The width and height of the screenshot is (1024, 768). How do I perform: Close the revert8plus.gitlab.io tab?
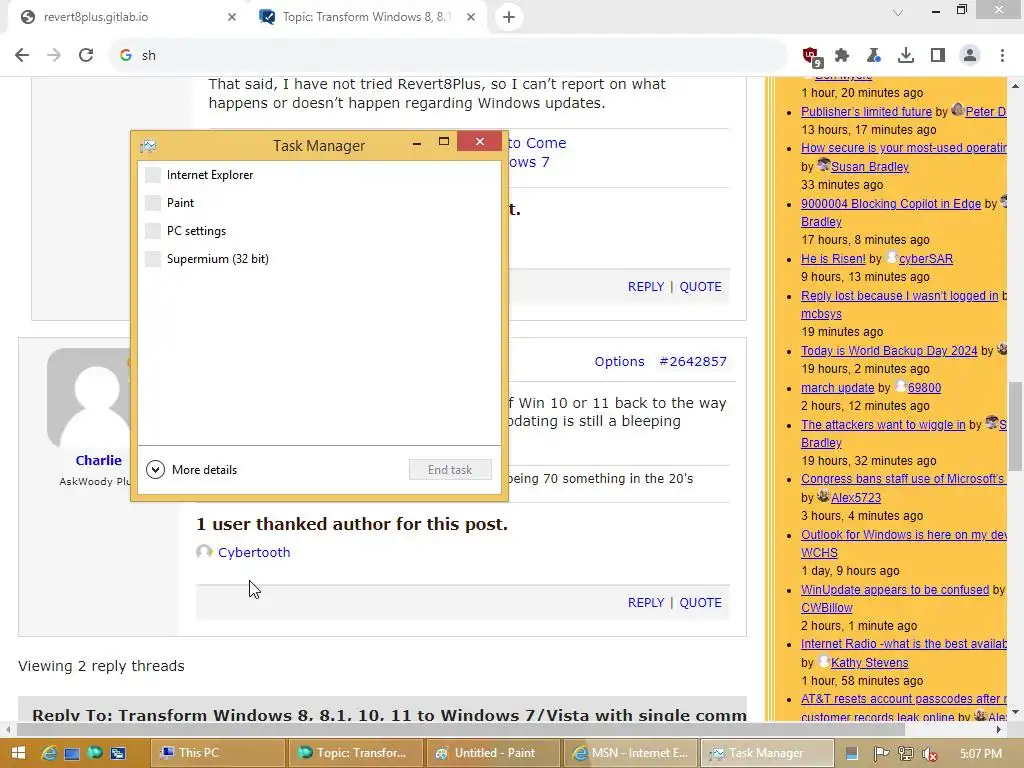tap(232, 17)
